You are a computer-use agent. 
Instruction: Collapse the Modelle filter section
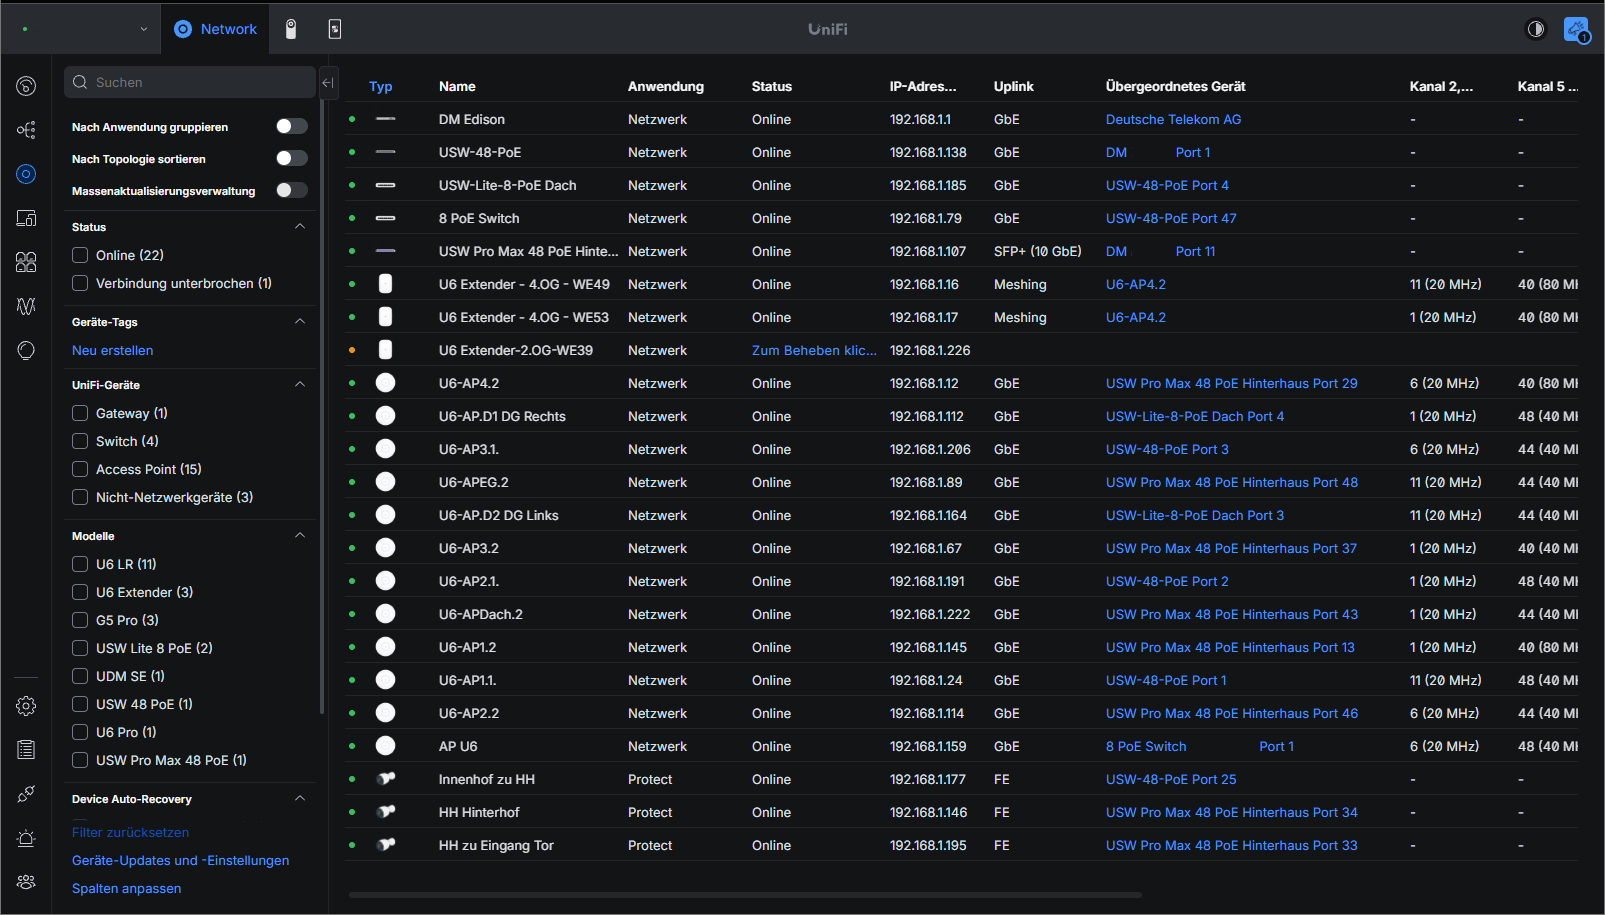click(300, 536)
